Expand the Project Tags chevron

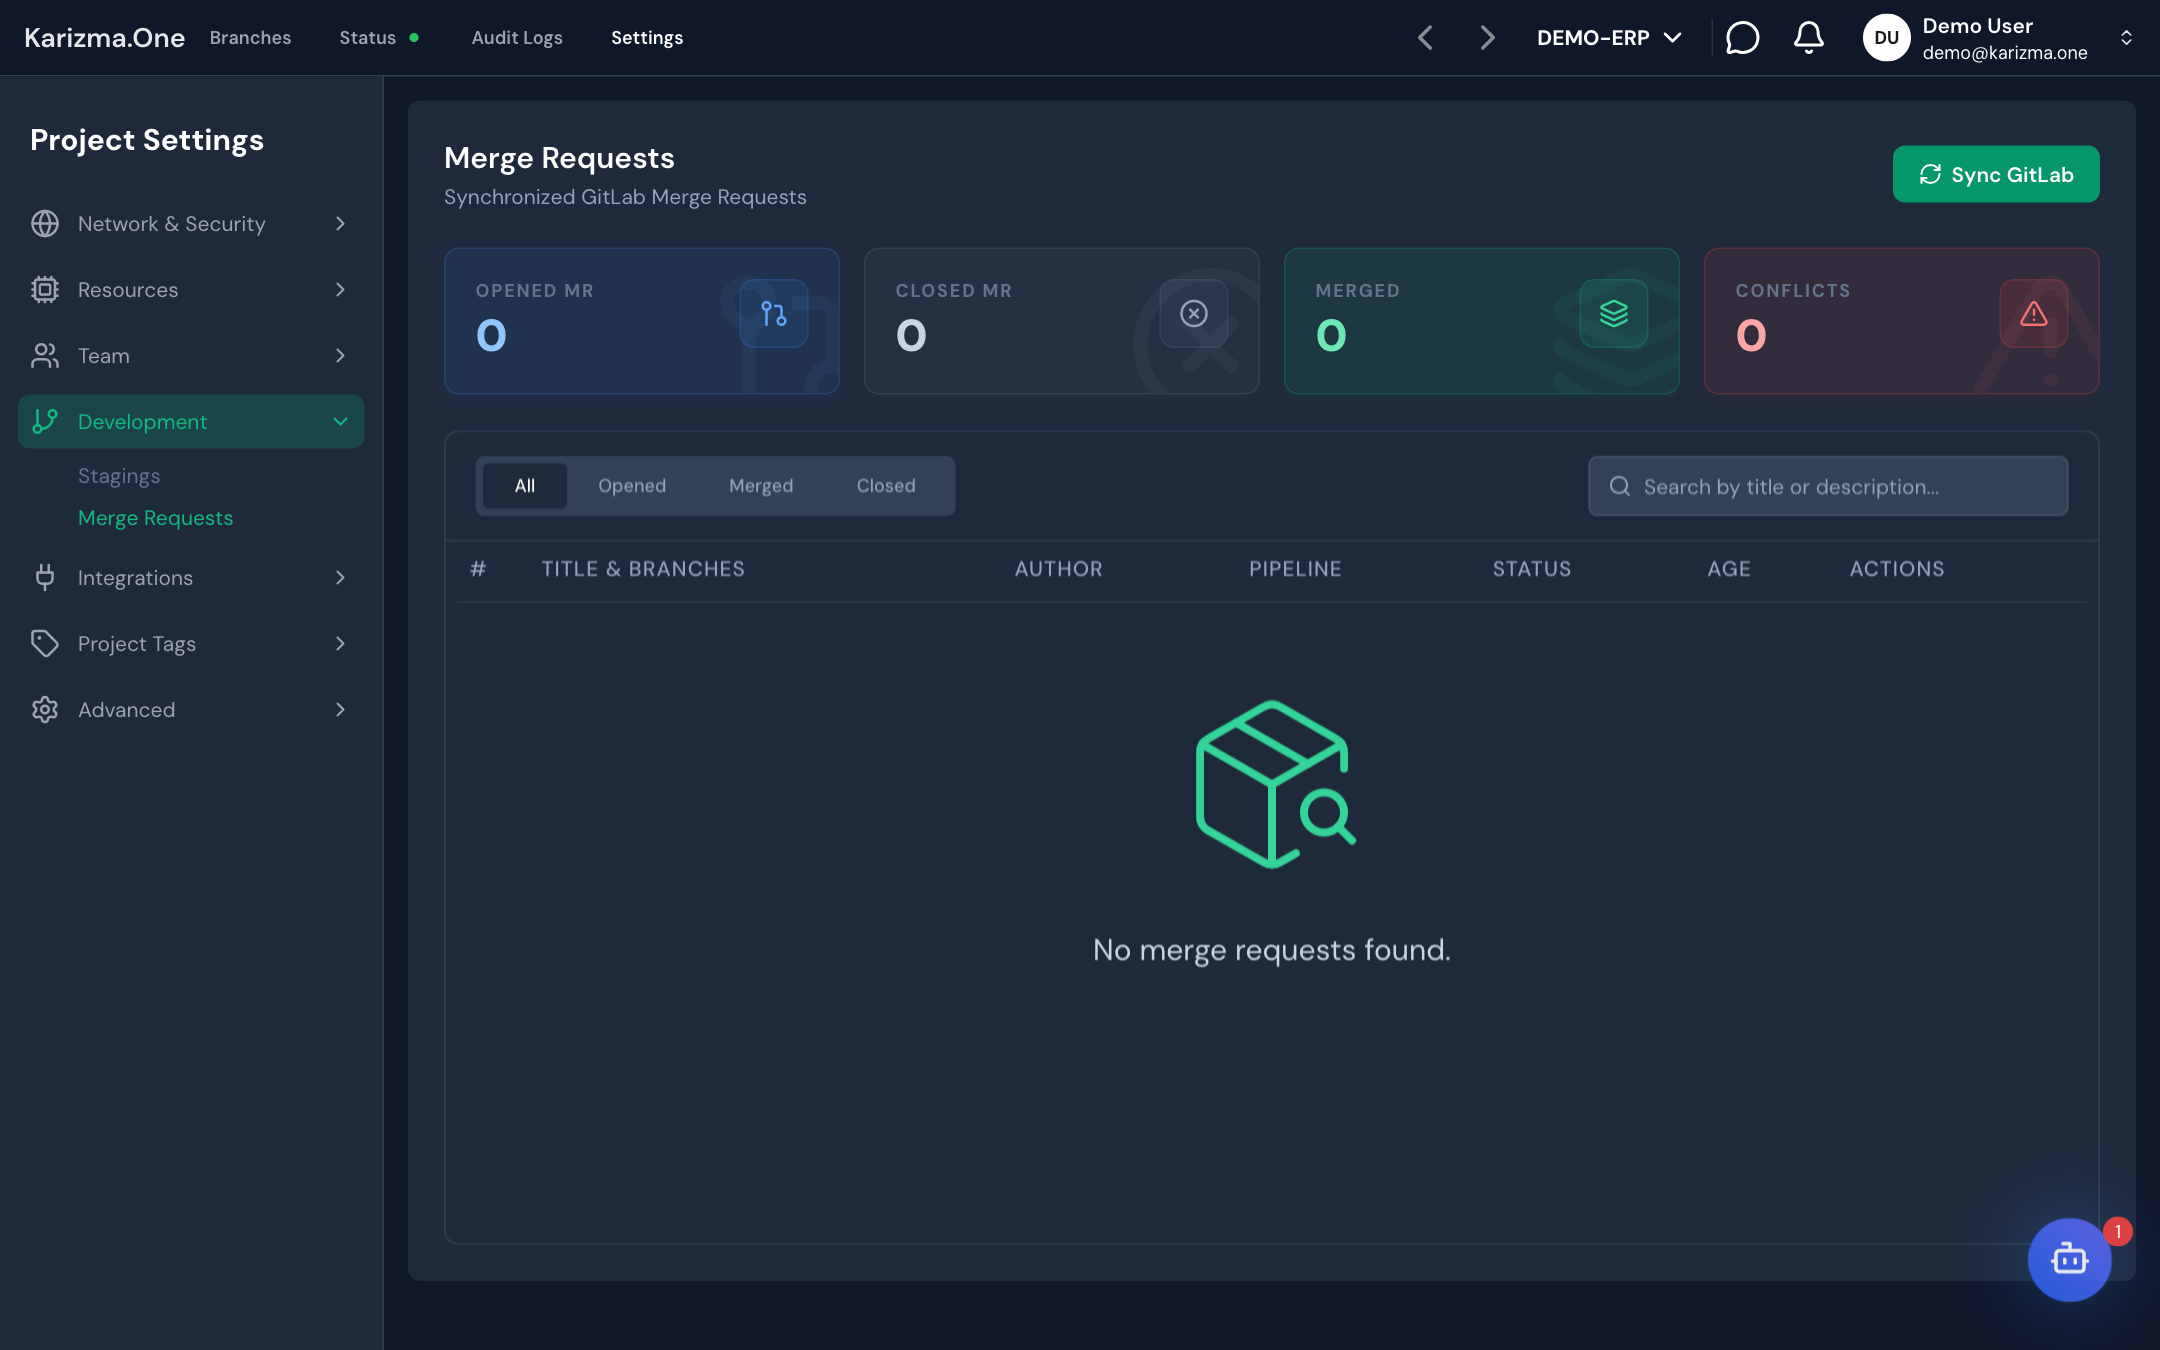[x=340, y=643]
